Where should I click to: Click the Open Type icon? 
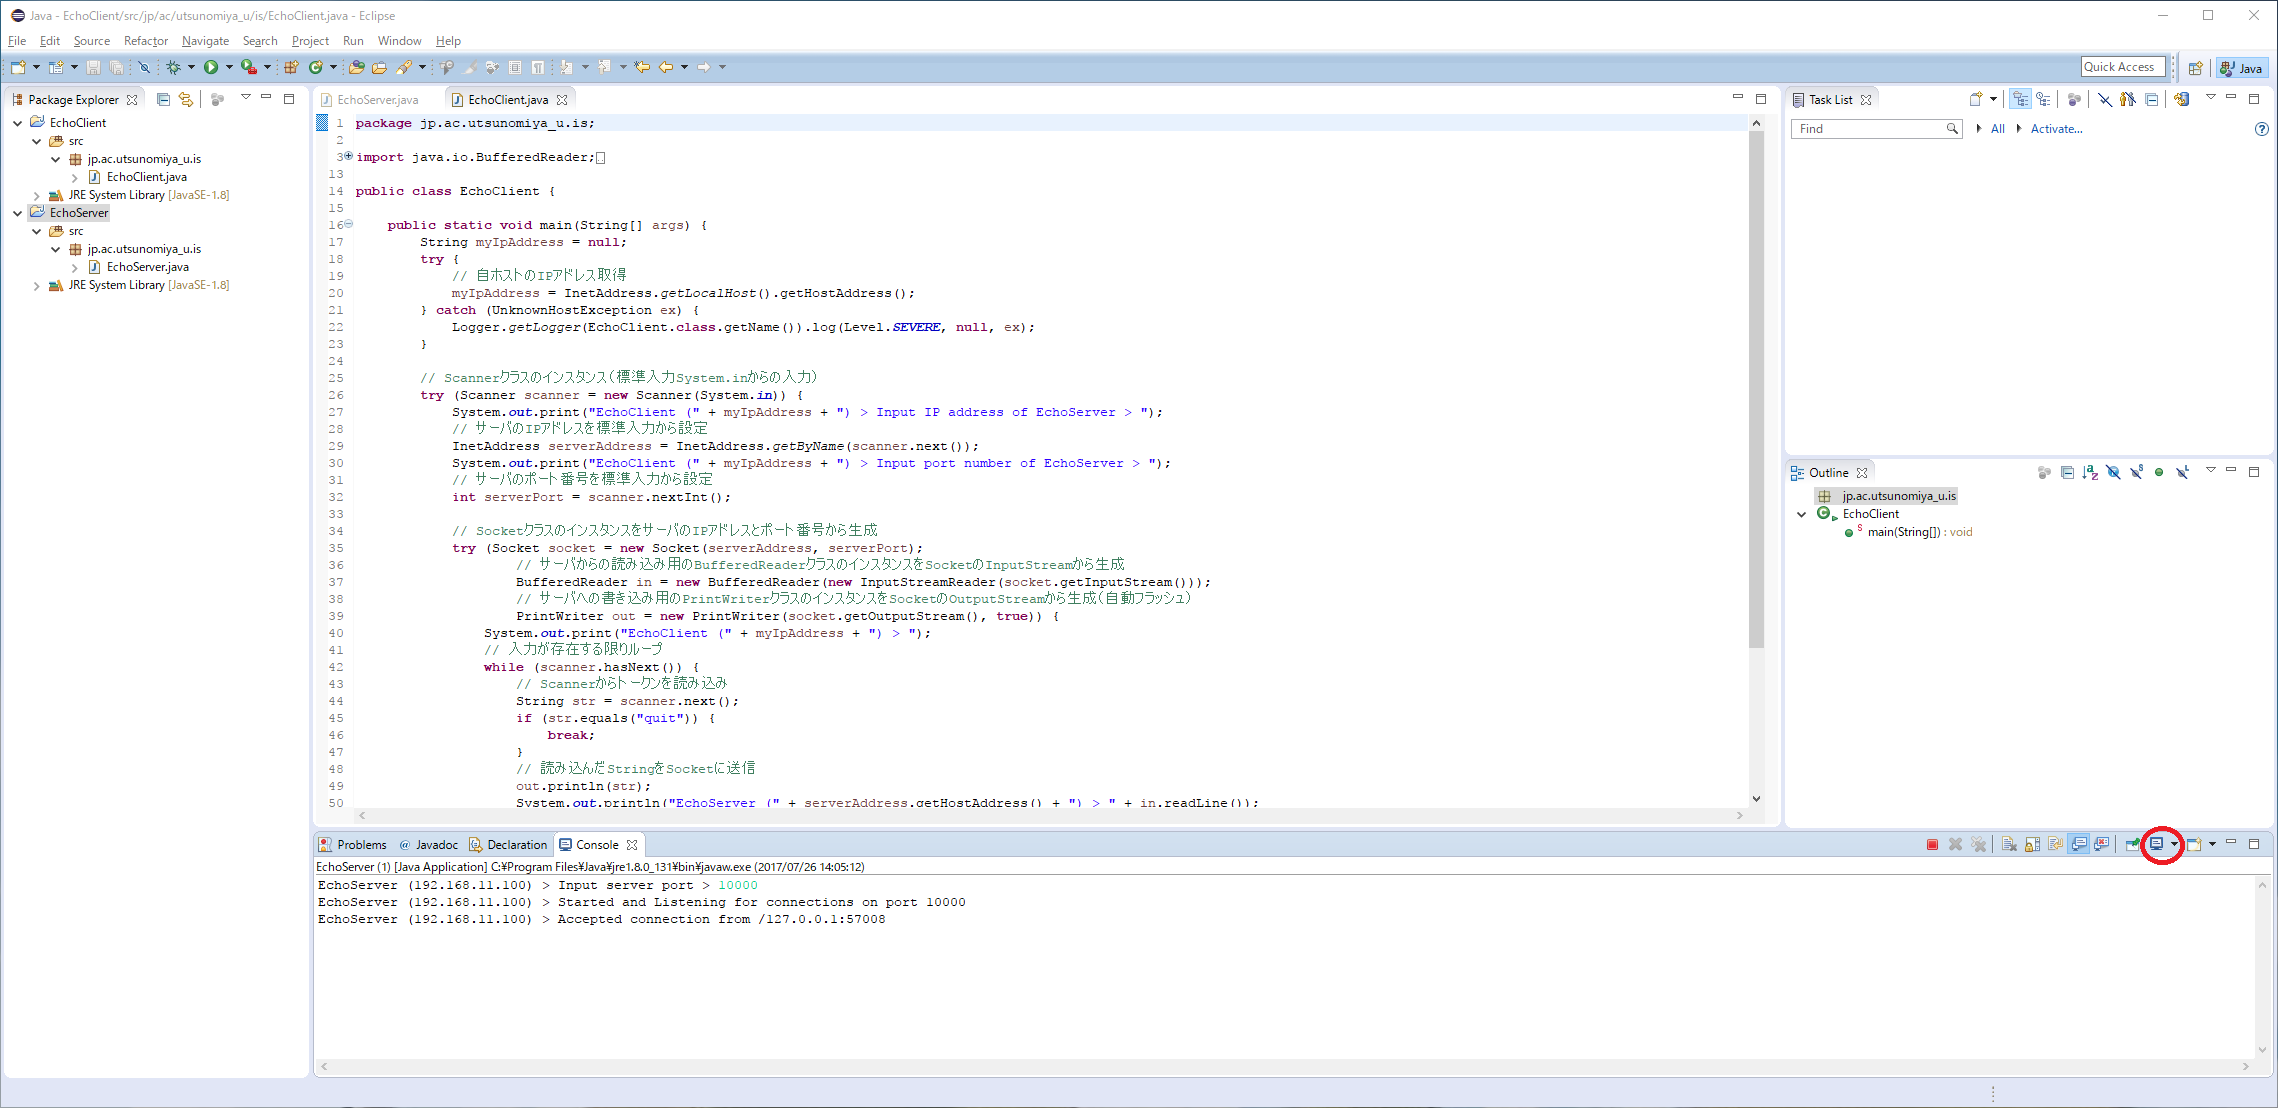[356, 67]
